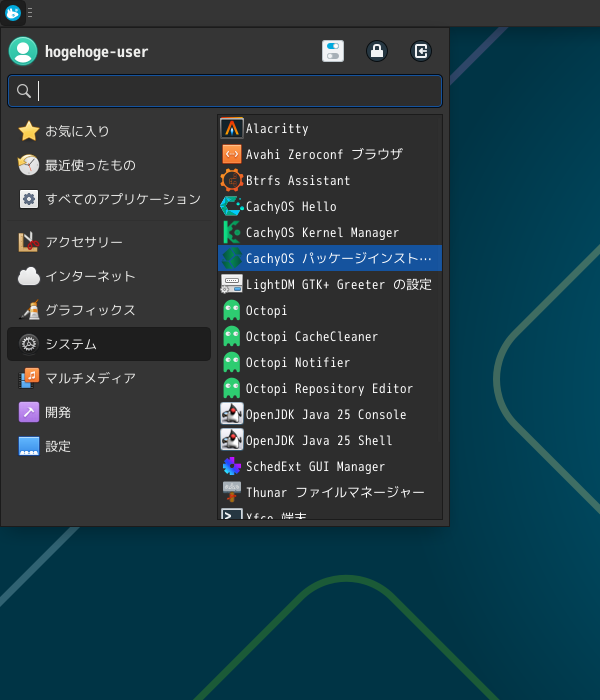This screenshot has height=700, width=600.
Task: Click the panel handle dots beside launcher
Action: 30,12
